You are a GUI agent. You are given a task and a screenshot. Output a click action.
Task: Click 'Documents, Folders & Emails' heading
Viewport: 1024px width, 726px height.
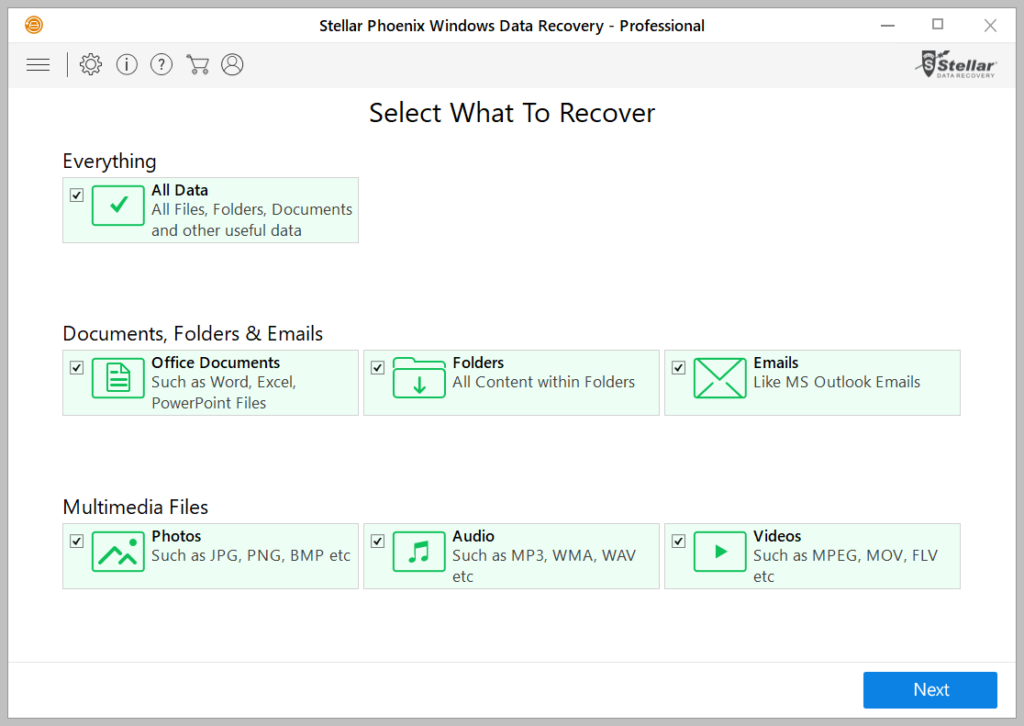pos(193,334)
